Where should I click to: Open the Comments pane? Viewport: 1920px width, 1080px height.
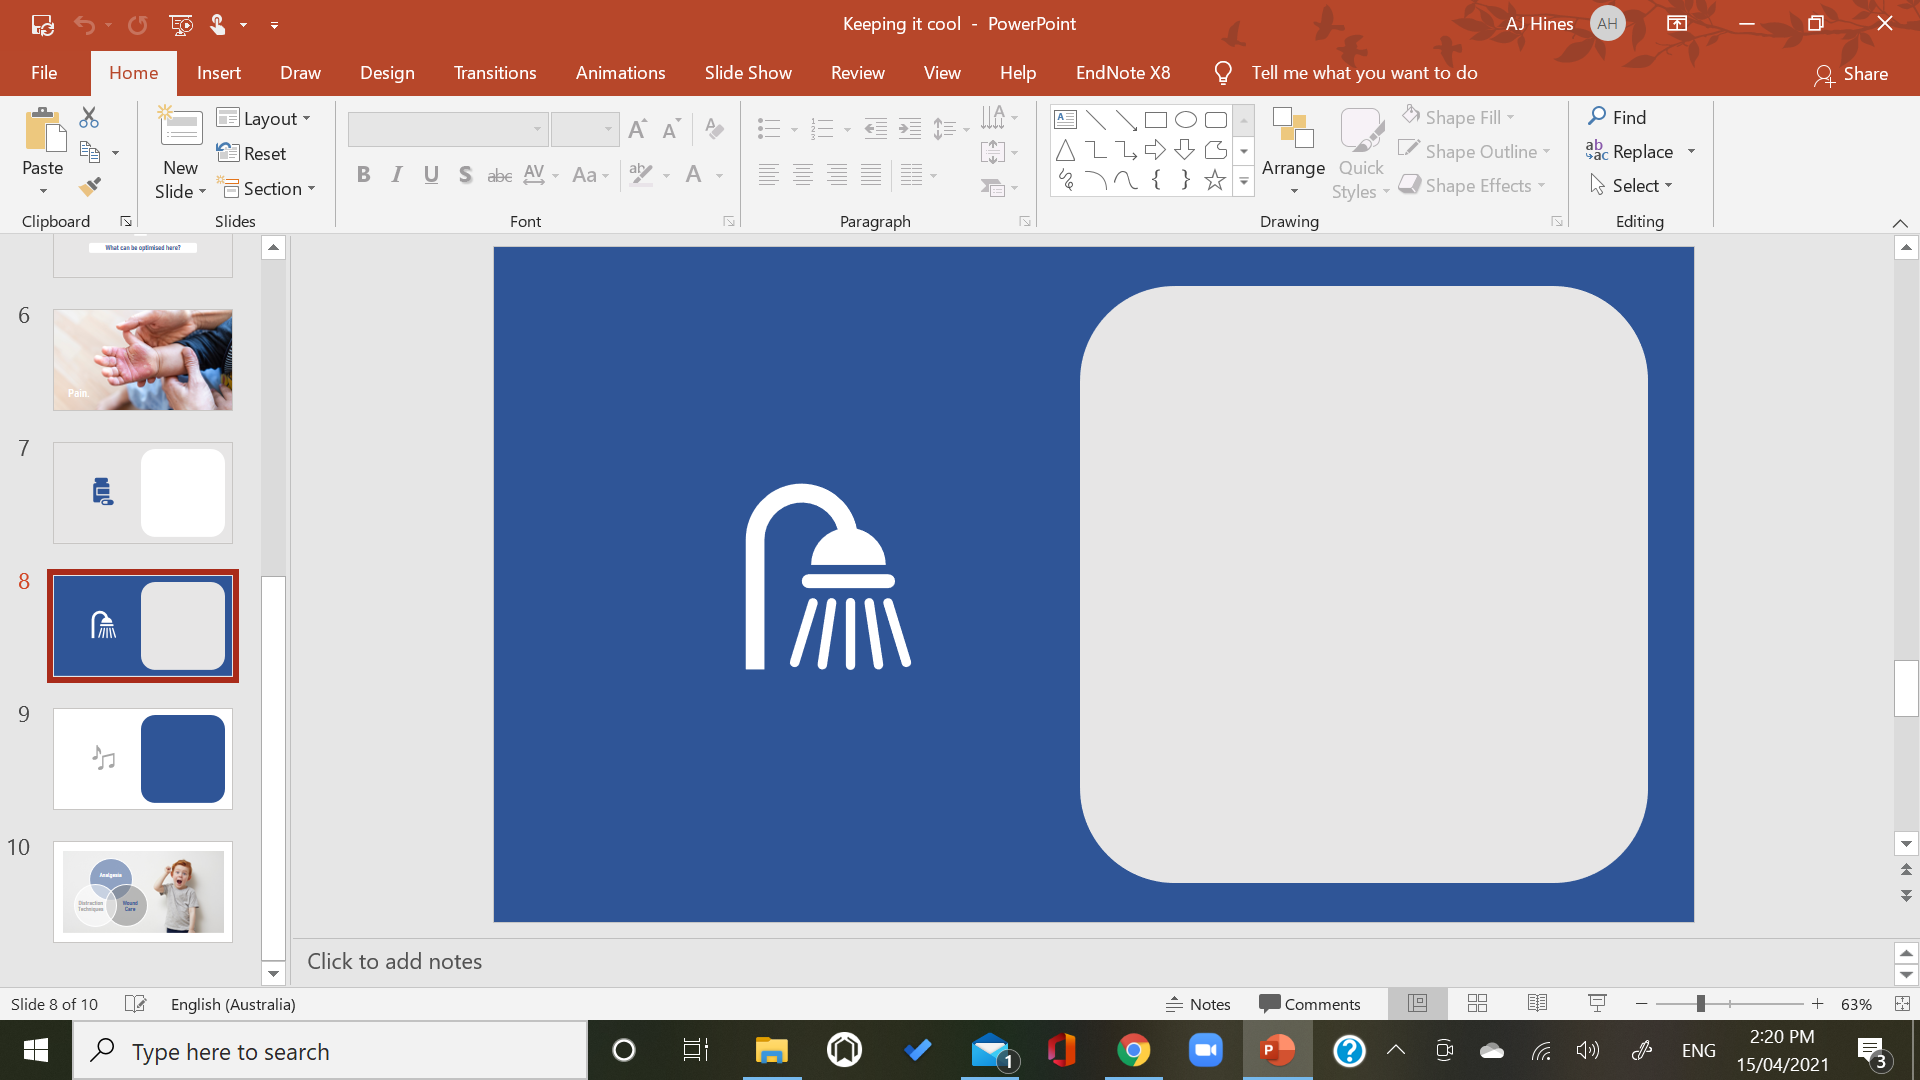click(x=1310, y=1004)
